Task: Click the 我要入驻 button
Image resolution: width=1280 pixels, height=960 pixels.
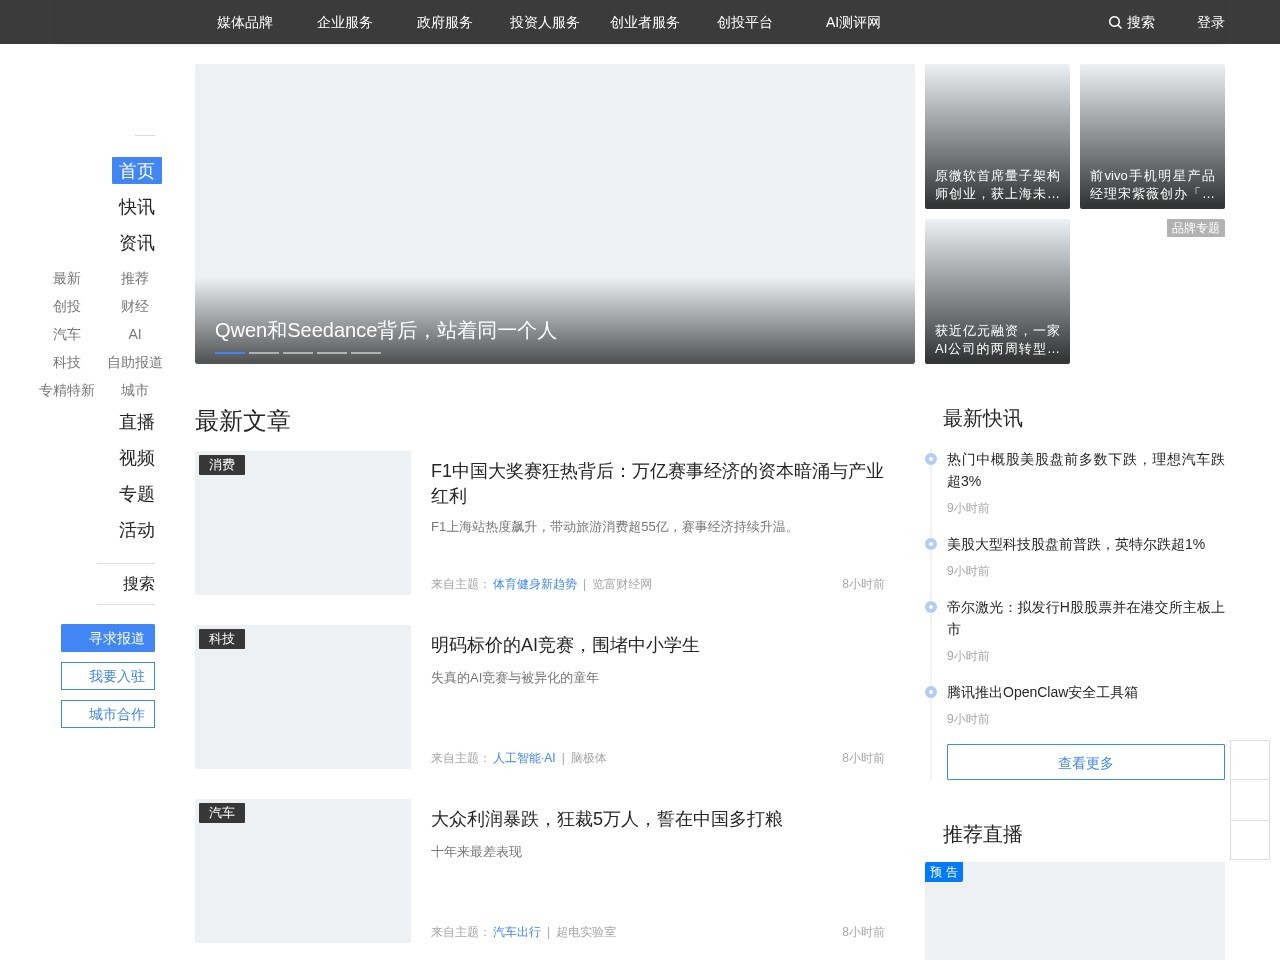Action: tap(108, 676)
